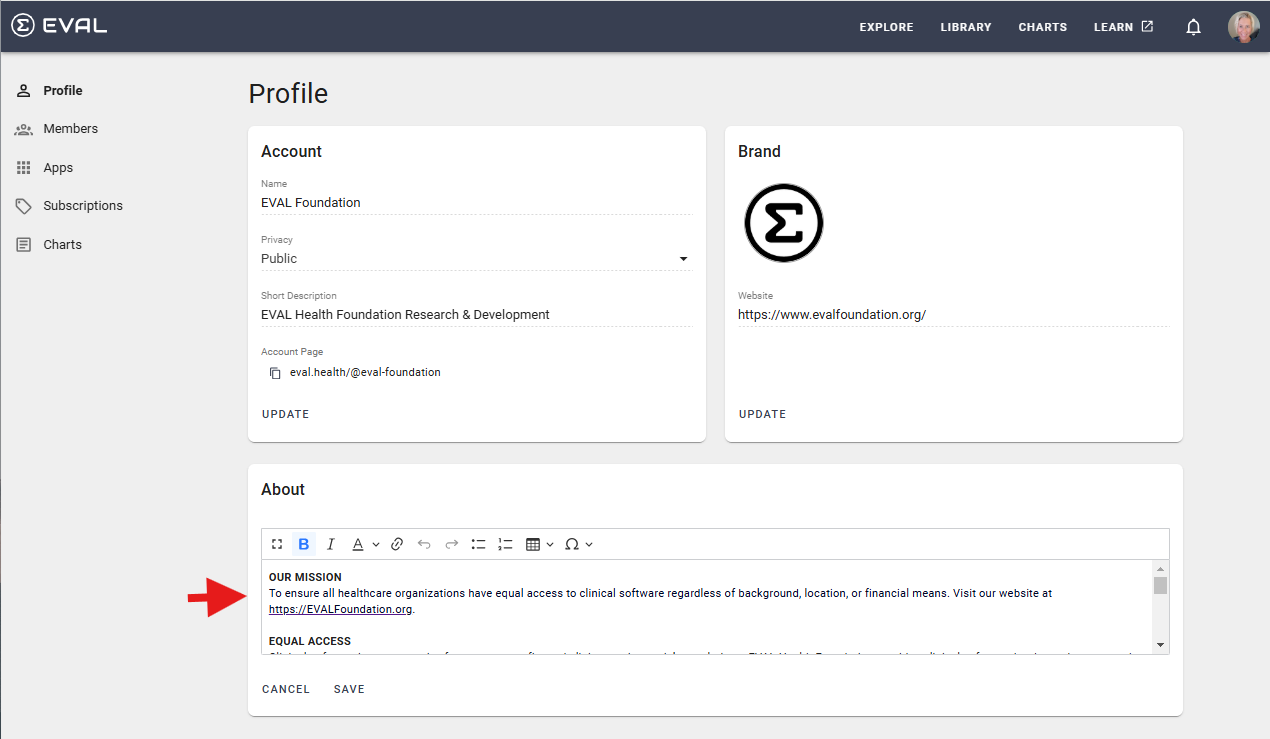Redo the edit in the editor
This screenshot has width=1270, height=739.
click(451, 544)
